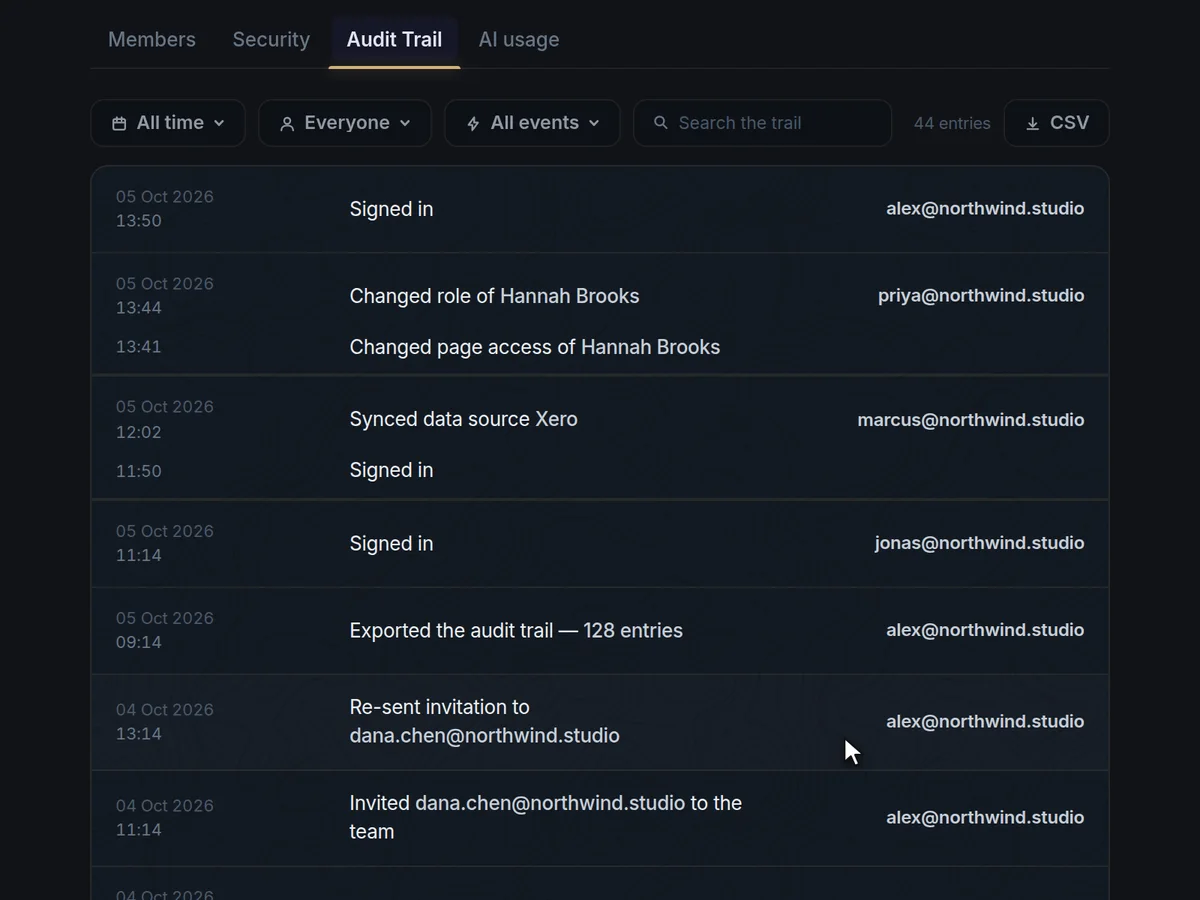The image size is (1200, 900).
Task: Export the trail with CSV button
Action: point(1056,123)
